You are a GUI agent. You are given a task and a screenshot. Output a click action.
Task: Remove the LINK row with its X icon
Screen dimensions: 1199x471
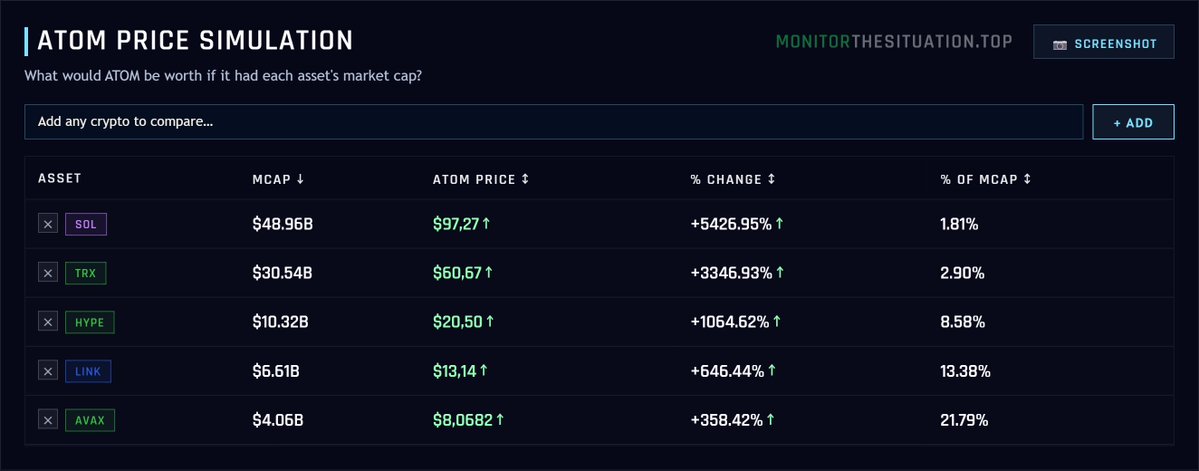[x=48, y=371]
